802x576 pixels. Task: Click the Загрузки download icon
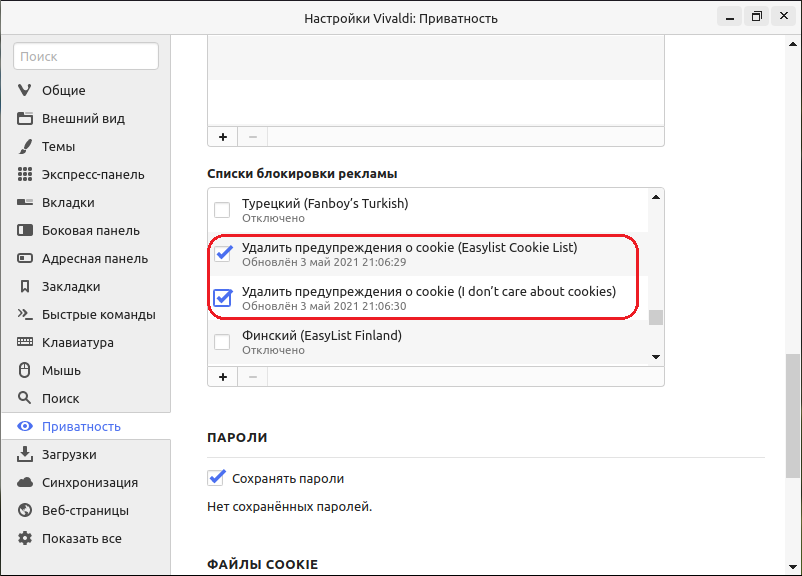coord(25,454)
